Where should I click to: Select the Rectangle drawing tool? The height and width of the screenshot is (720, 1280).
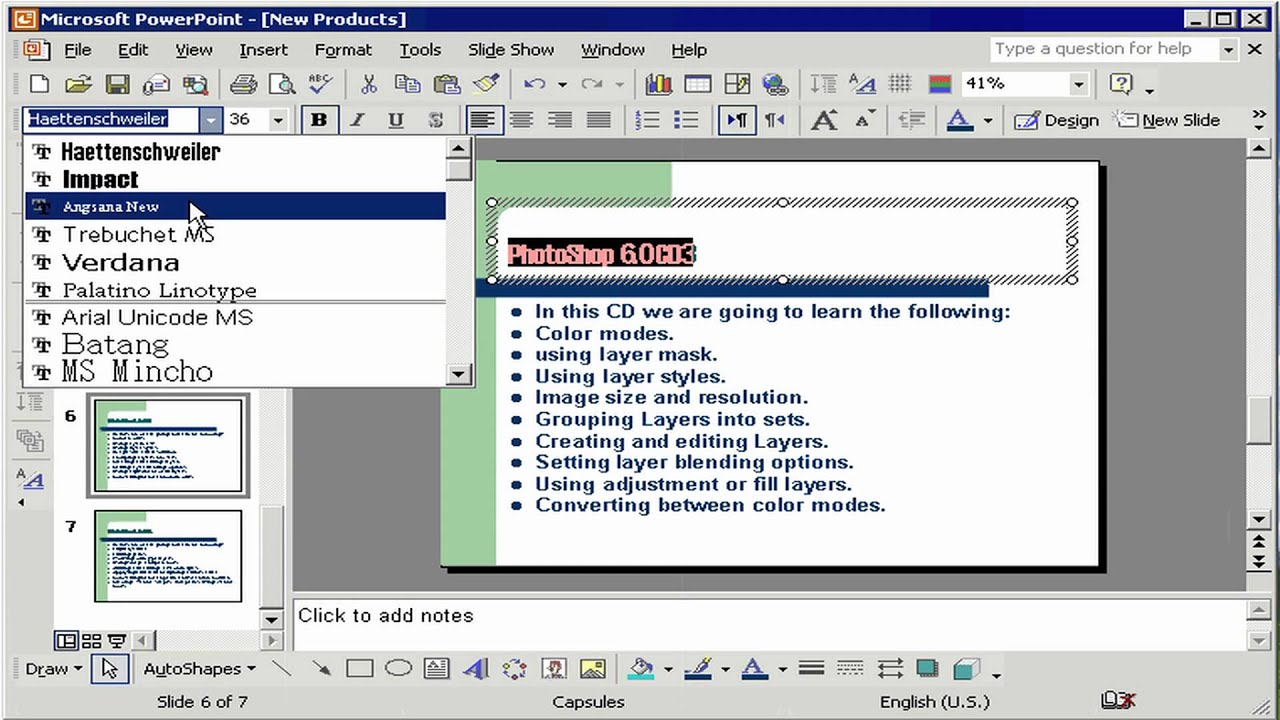[359, 669]
